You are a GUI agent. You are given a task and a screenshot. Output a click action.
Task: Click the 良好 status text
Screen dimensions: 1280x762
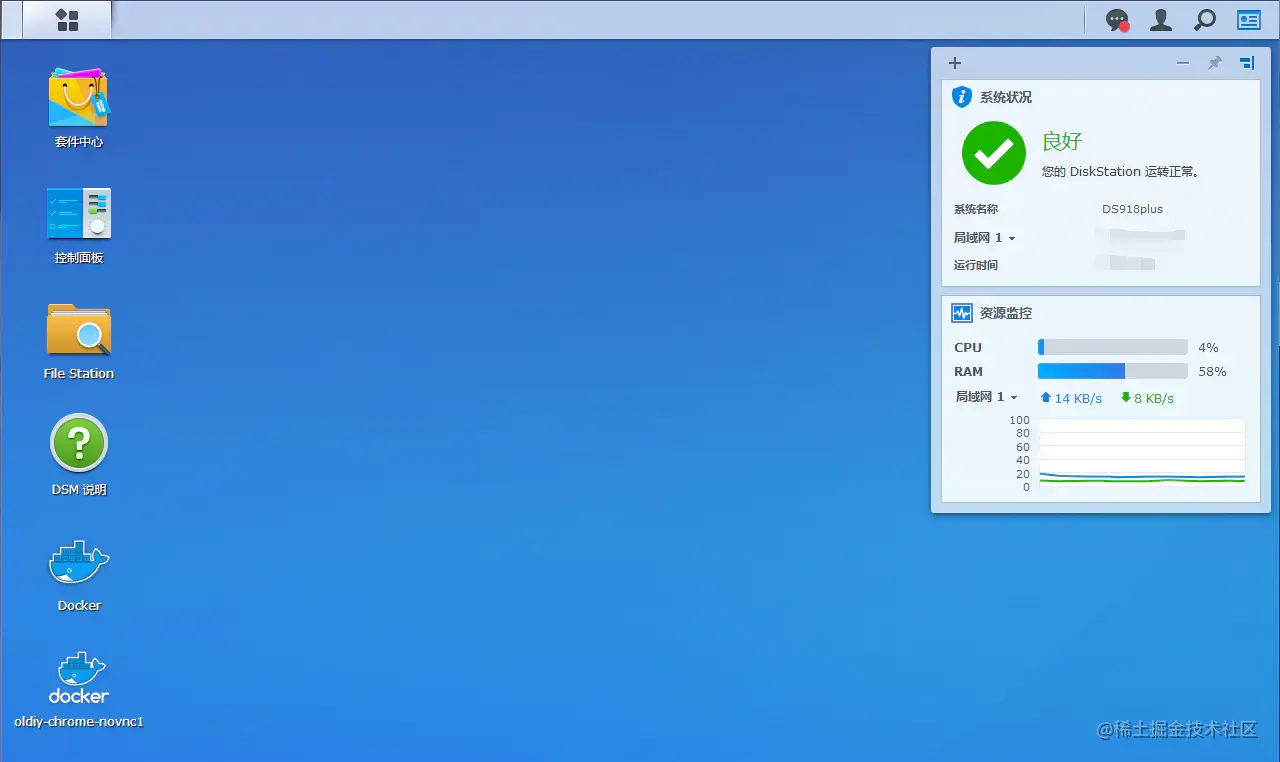click(1062, 141)
